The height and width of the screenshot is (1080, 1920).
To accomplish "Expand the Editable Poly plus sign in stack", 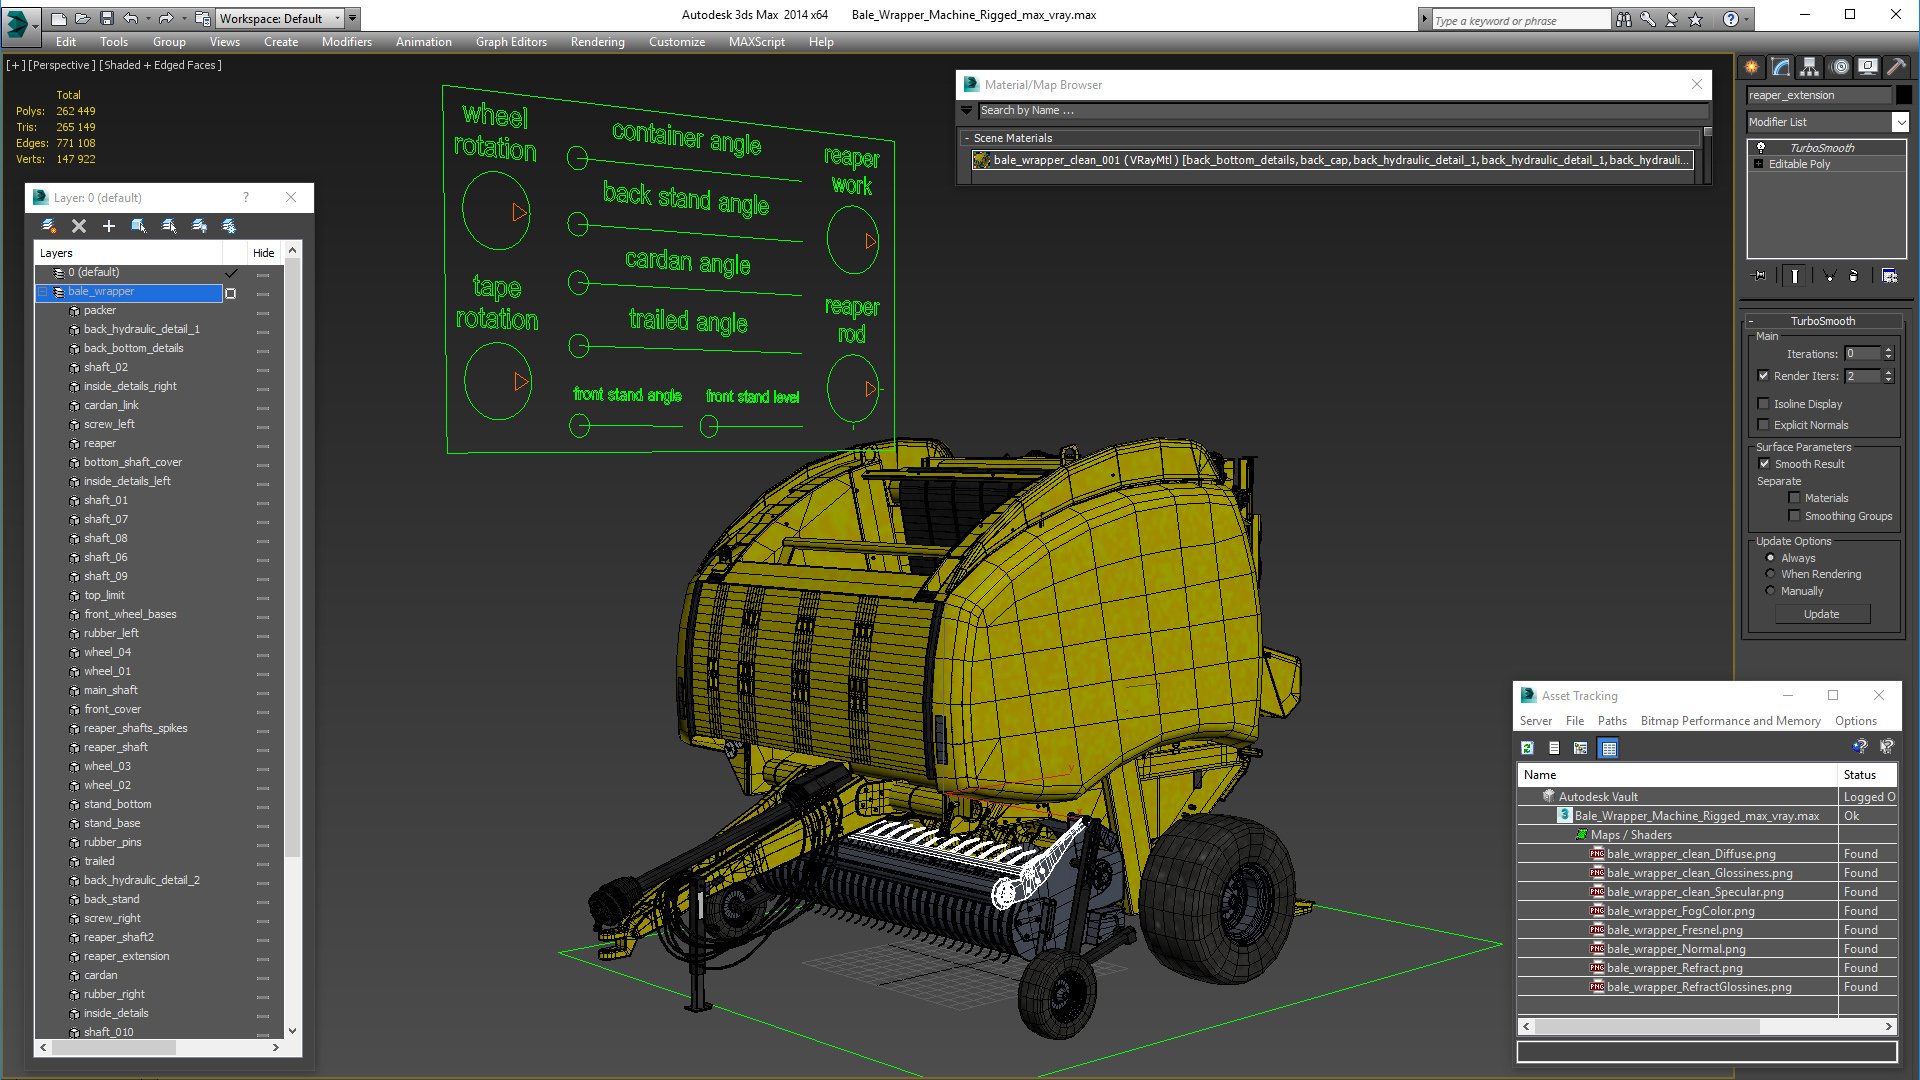I will click(1758, 164).
